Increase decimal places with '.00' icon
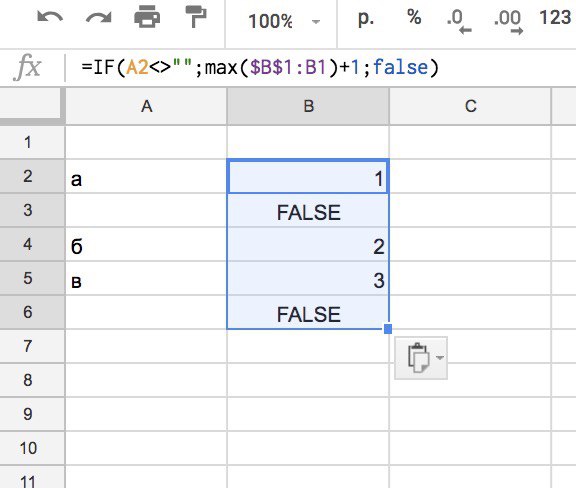 click(x=508, y=21)
